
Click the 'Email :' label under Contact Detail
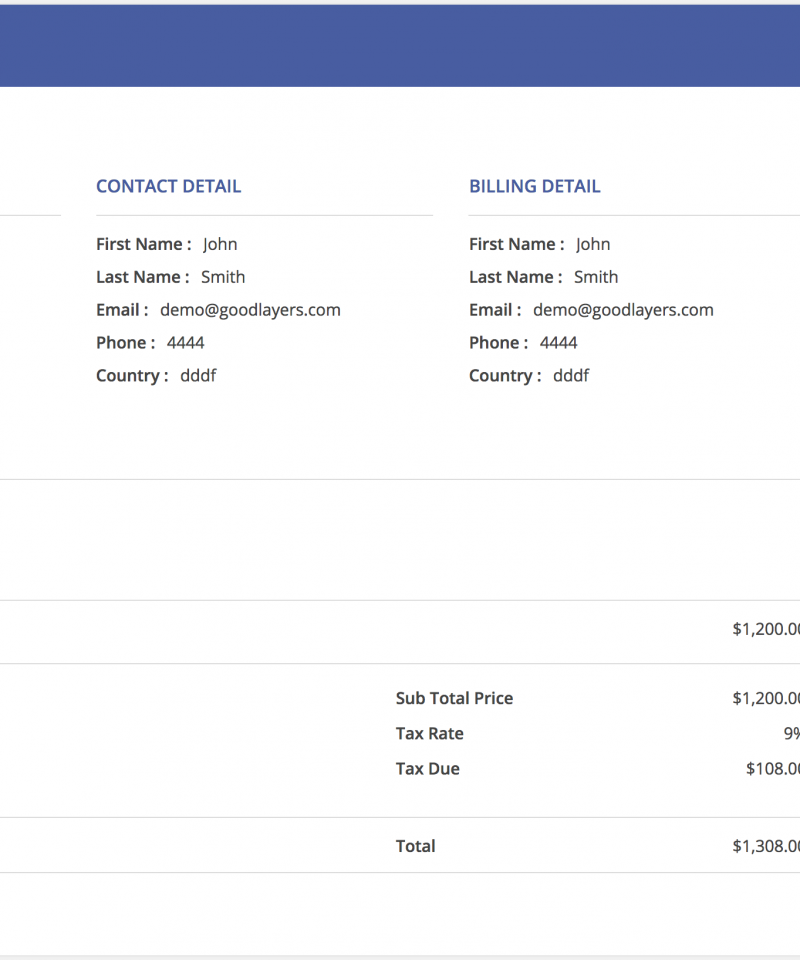(x=122, y=310)
